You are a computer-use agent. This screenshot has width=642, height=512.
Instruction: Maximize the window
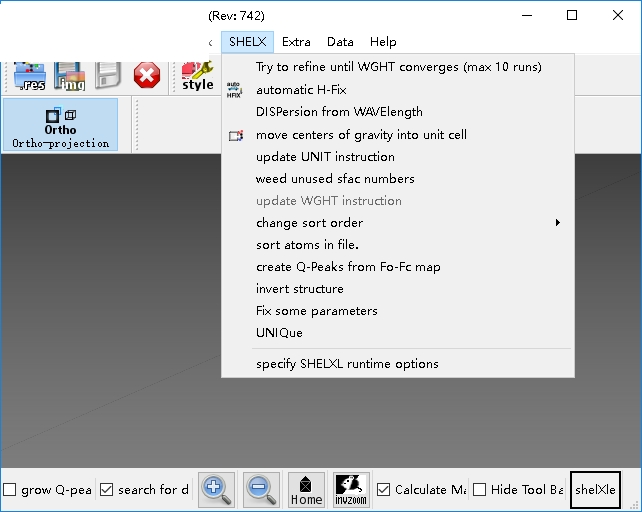coord(572,16)
